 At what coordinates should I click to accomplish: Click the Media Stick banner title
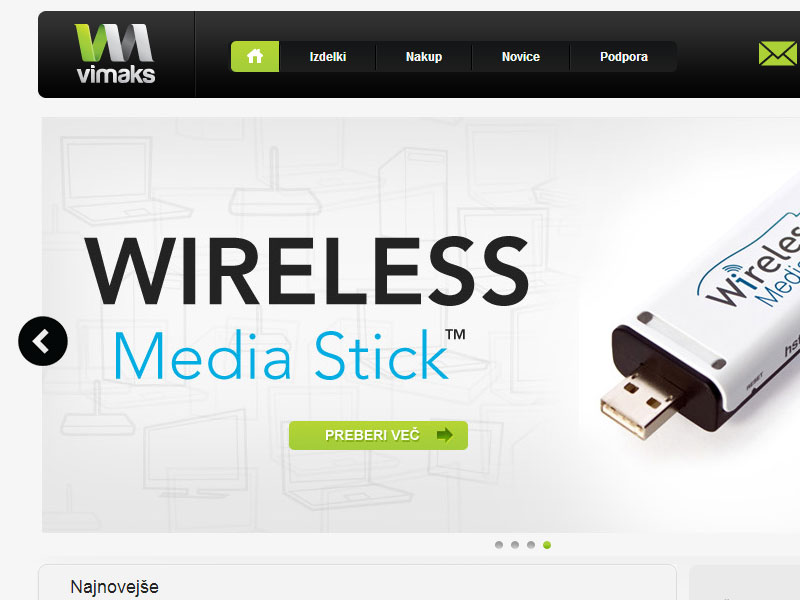(x=289, y=355)
